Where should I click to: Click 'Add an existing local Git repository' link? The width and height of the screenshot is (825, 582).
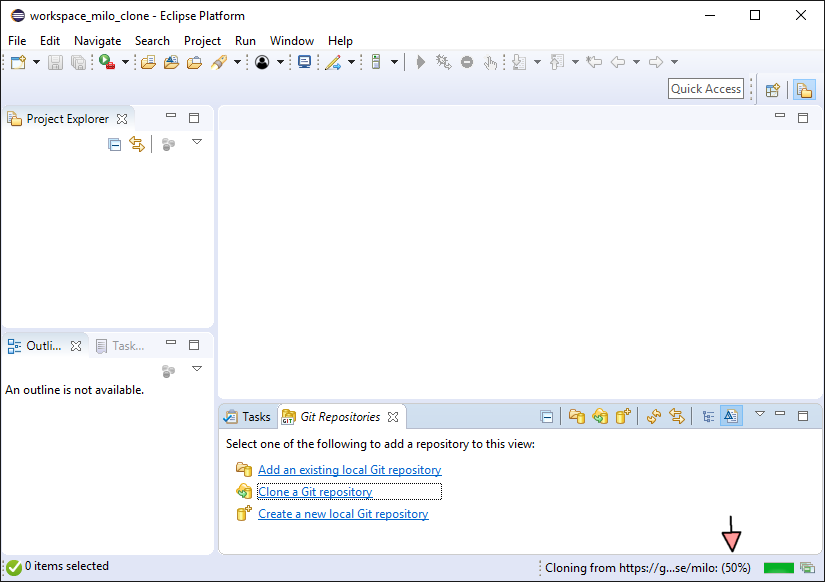pos(349,470)
